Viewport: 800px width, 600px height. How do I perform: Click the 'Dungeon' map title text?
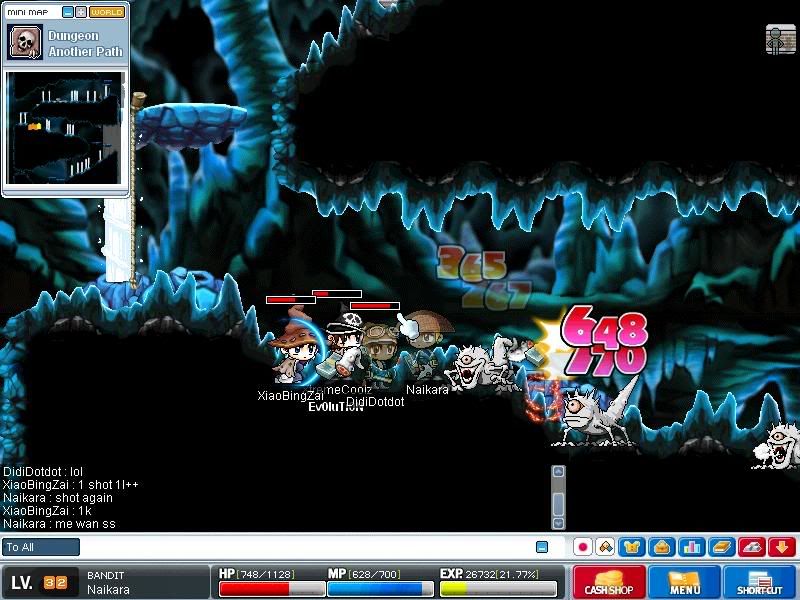pyautogui.click(x=73, y=36)
